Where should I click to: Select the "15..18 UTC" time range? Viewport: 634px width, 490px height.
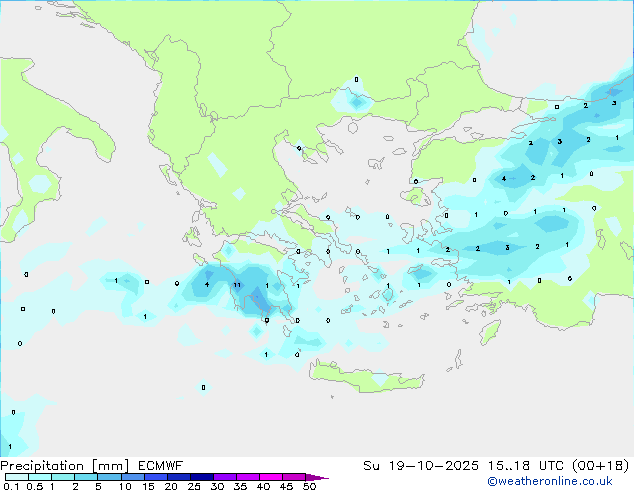click(525, 466)
